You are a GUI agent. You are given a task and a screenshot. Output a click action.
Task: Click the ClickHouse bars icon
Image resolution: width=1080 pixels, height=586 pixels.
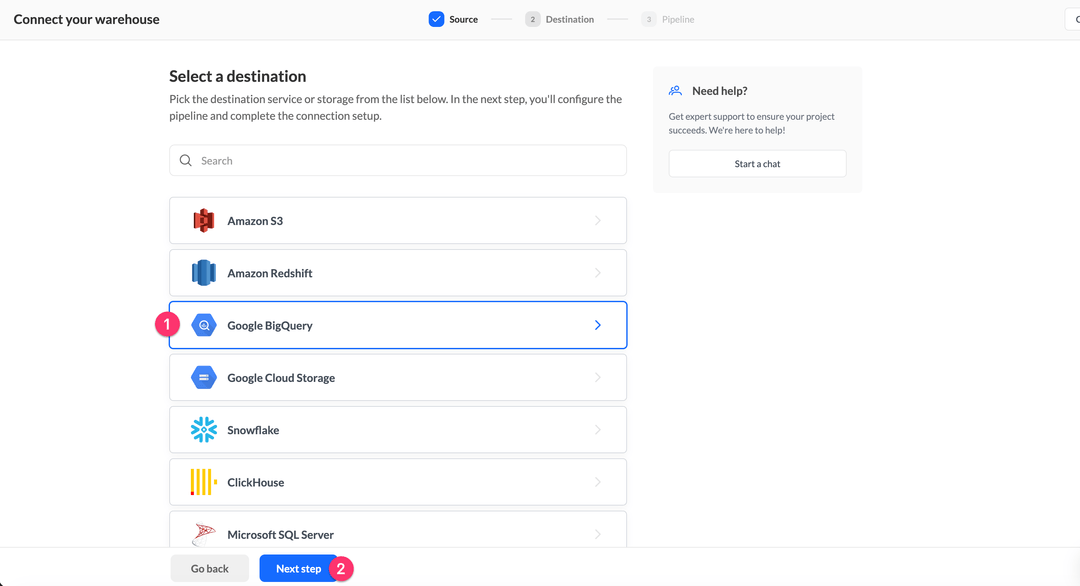[x=203, y=481]
